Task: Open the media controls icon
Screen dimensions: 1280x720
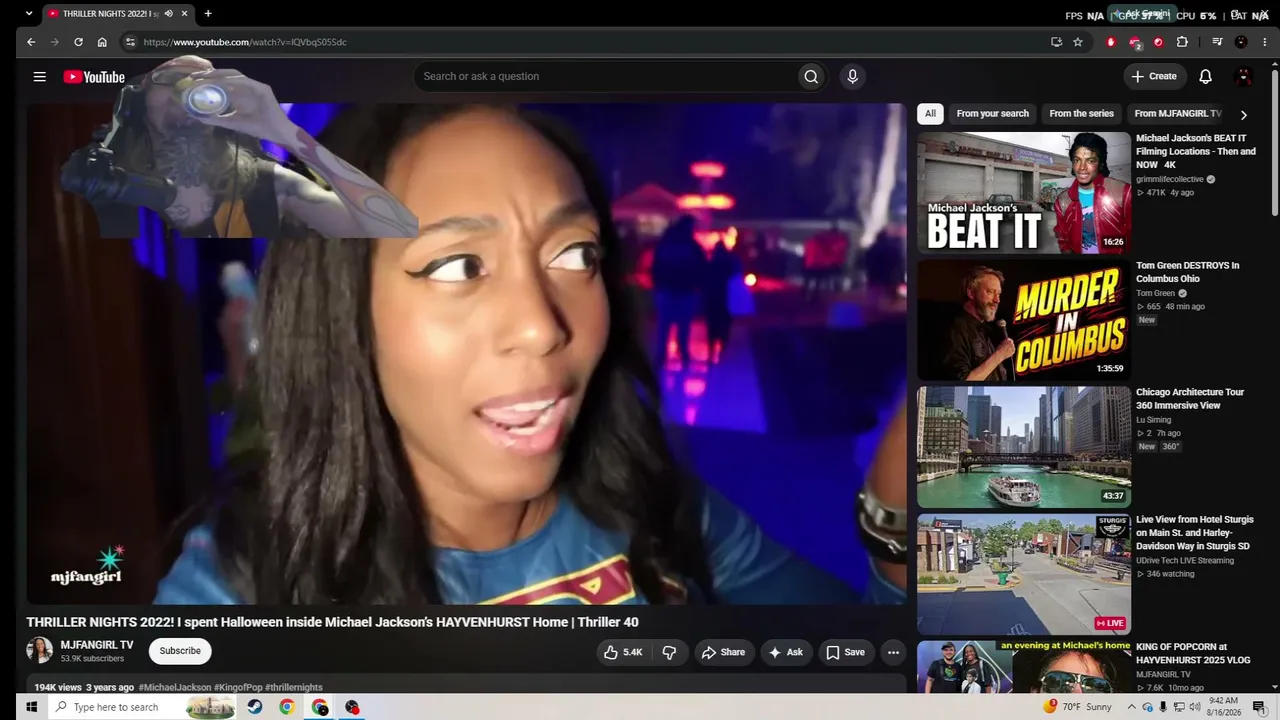Action: pyautogui.click(x=1217, y=42)
